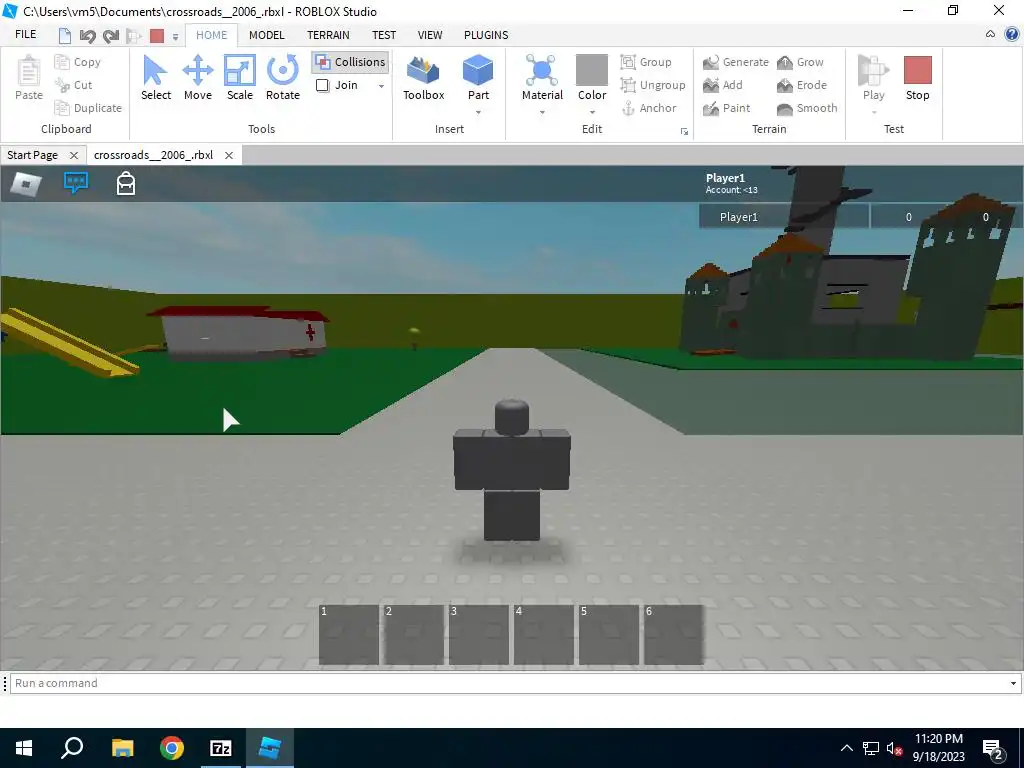
Task: Click Player1 row in the leaderboard
Action: click(x=861, y=217)
